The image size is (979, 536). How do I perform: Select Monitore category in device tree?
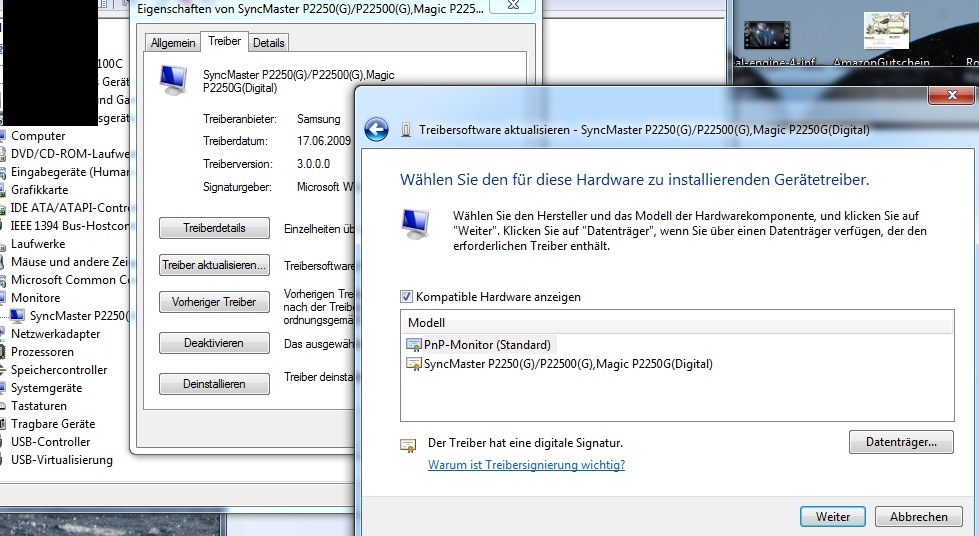click(36, 298)
